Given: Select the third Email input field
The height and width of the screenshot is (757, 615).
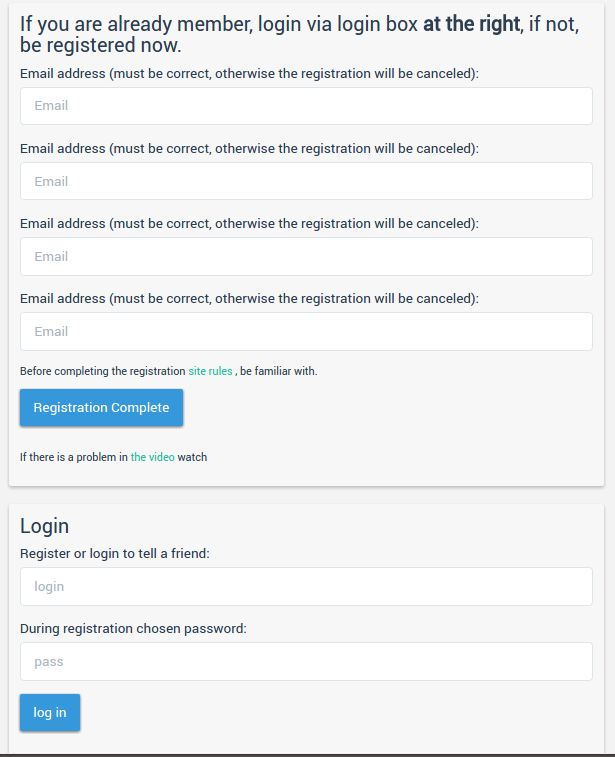Looking at the screenshot, I should coord(306,256).
